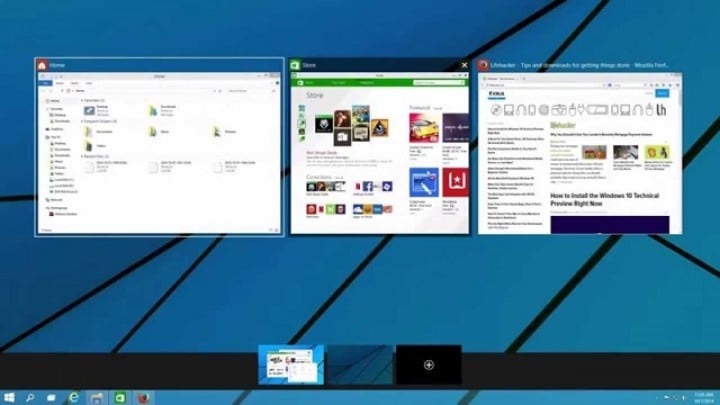Click the Home icon in Explorer's preview title
The height and width of the screenshot is (405, 720).
(42, 65)
